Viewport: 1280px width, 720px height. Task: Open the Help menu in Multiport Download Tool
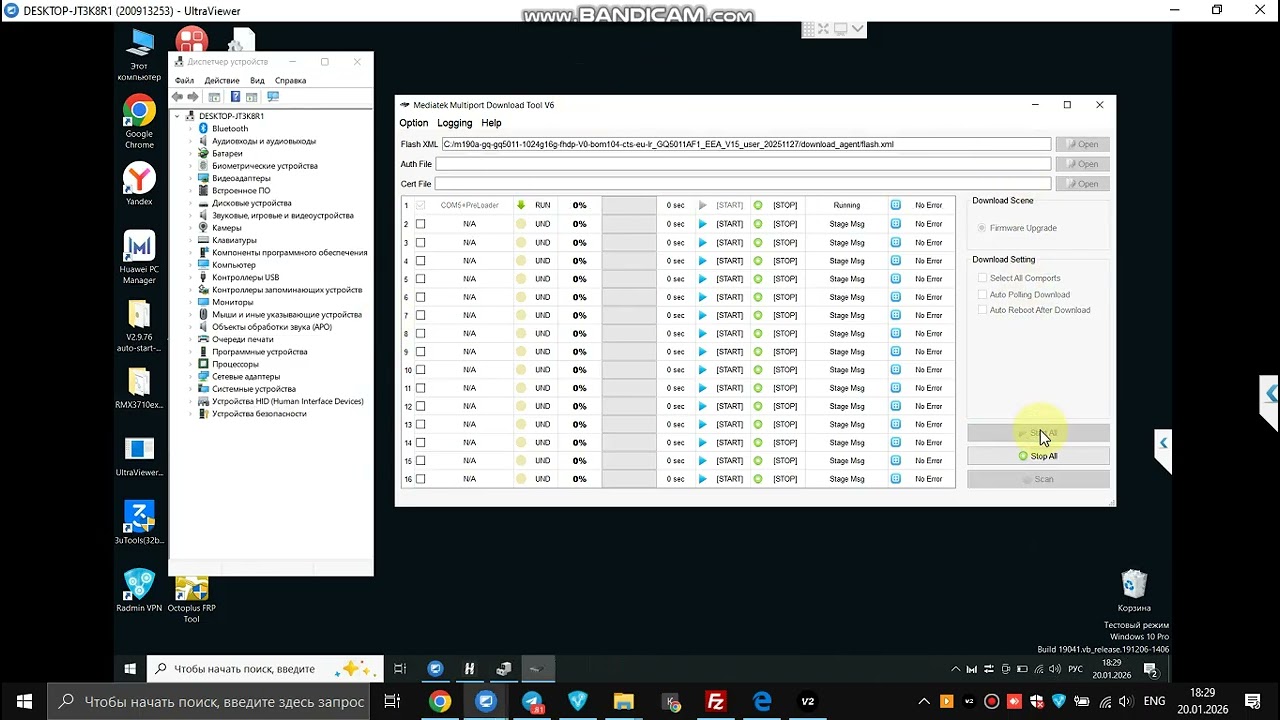point(491,123)
